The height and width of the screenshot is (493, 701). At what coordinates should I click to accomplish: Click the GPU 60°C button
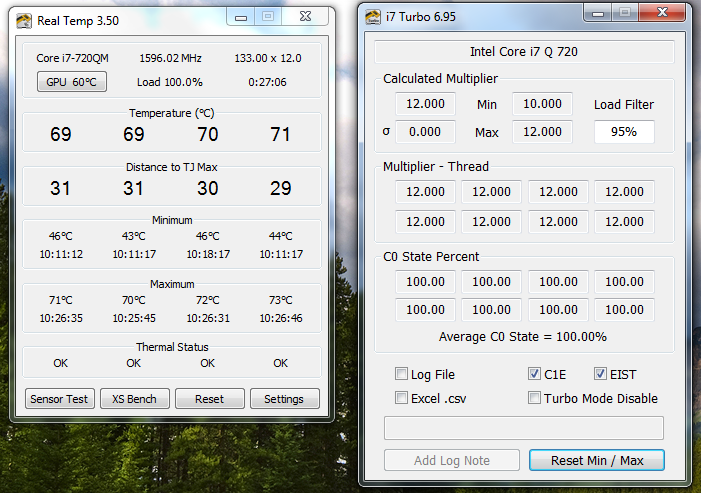(72, 82)
